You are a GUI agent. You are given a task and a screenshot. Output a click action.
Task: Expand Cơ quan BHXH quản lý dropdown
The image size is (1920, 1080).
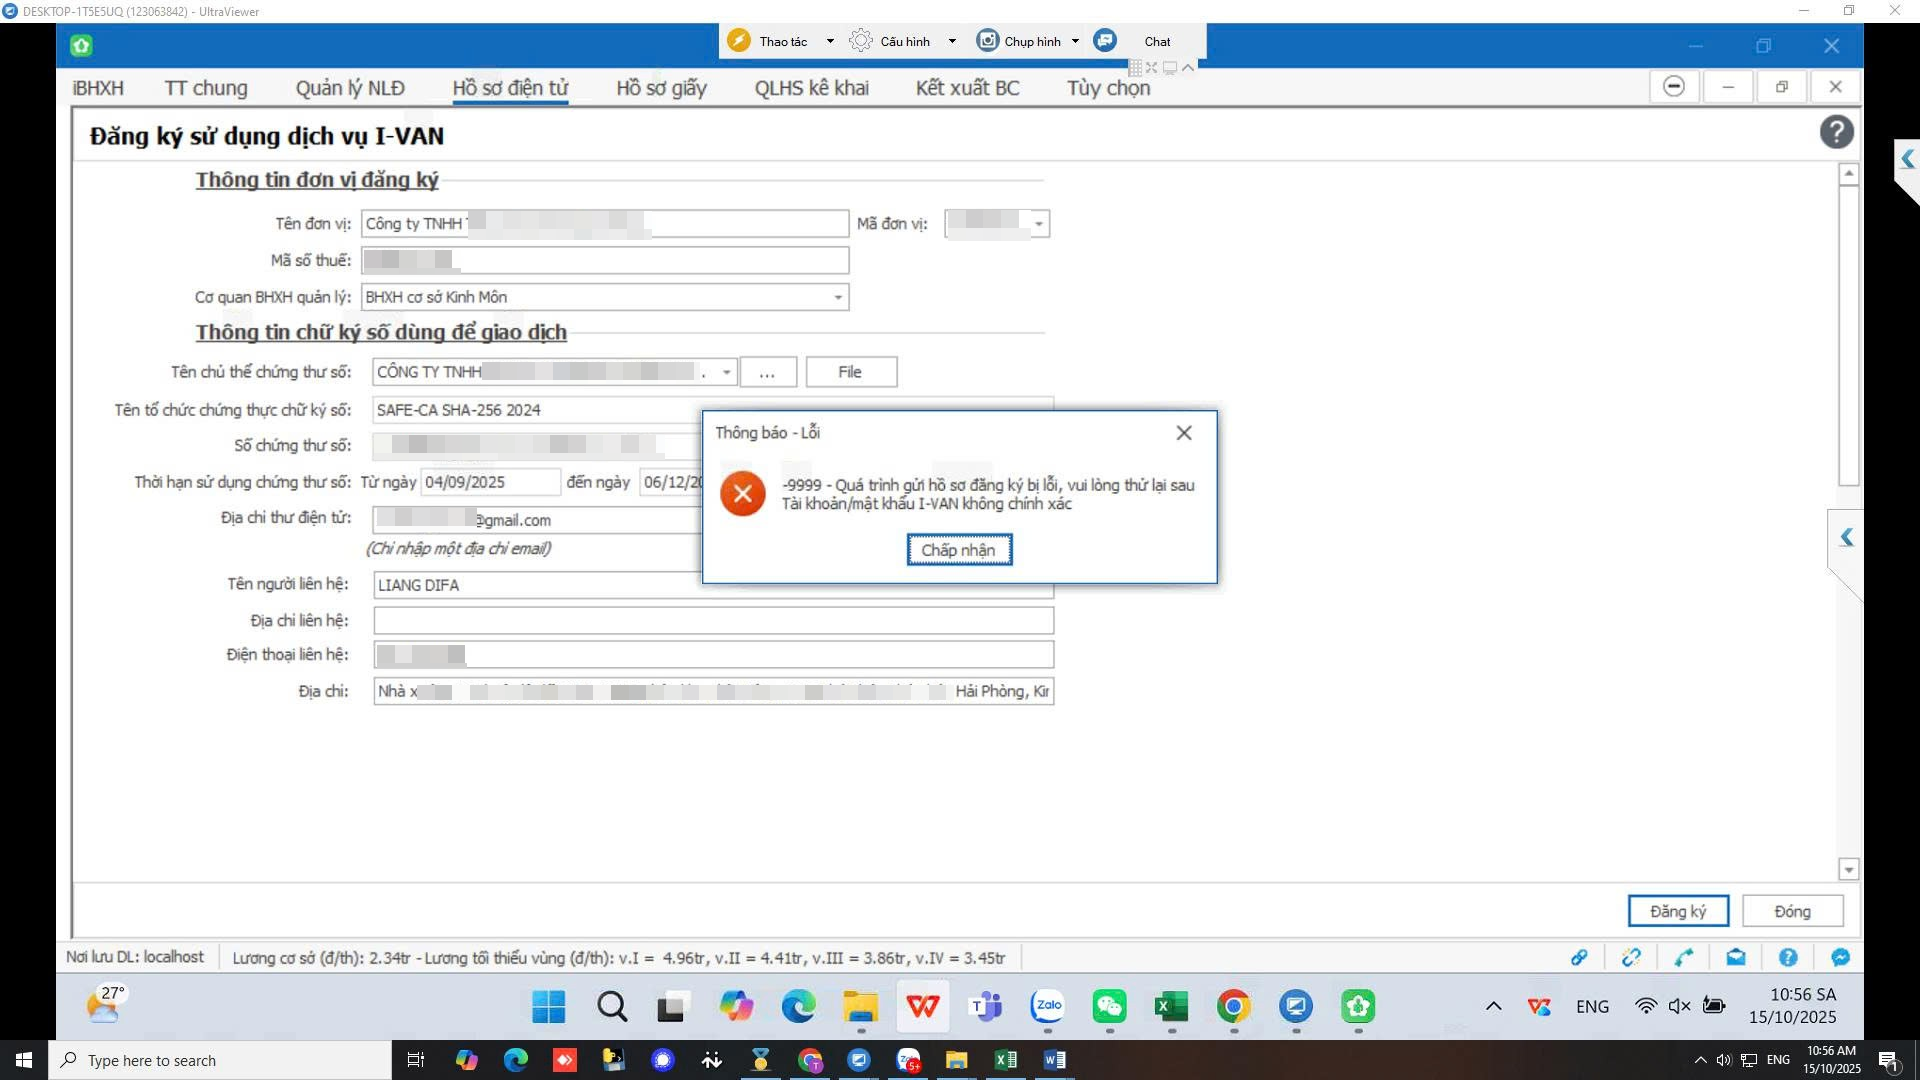tap(837, 297)
